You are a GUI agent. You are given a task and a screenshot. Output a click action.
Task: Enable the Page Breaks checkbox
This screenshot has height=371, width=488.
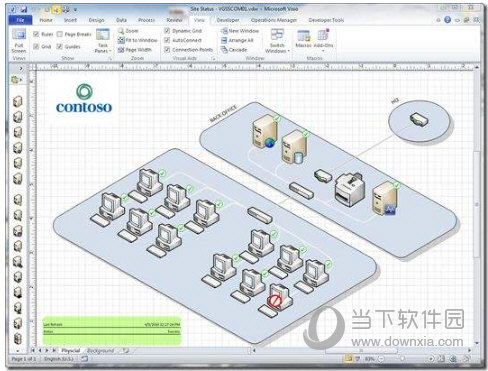point(60,34)
